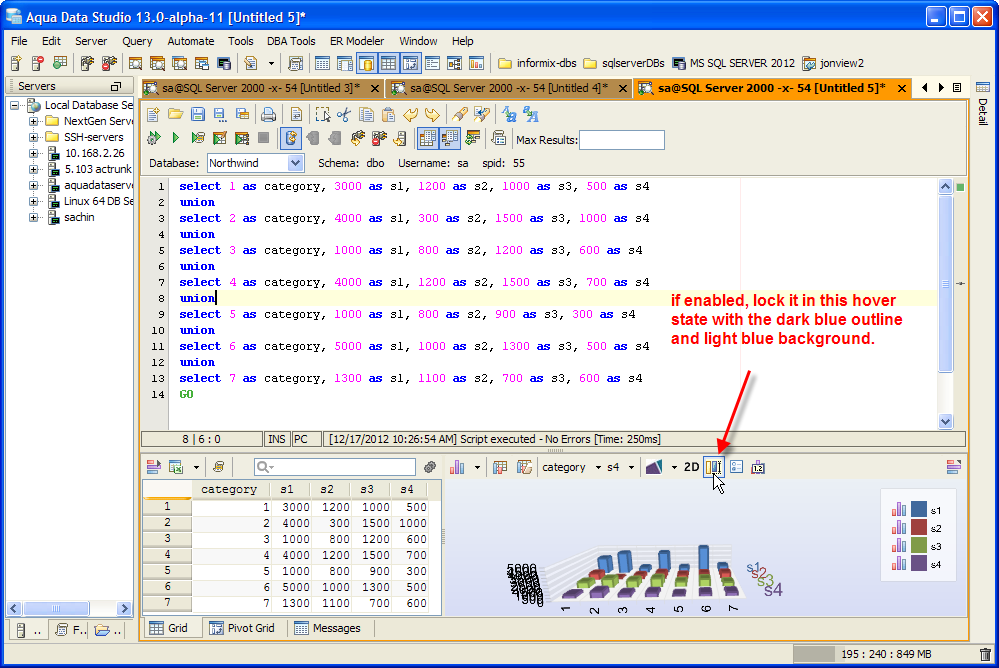Viewport: 999px width, 668px height.
Task: Click the green Execute play button
Action: (x=176, y=138)
